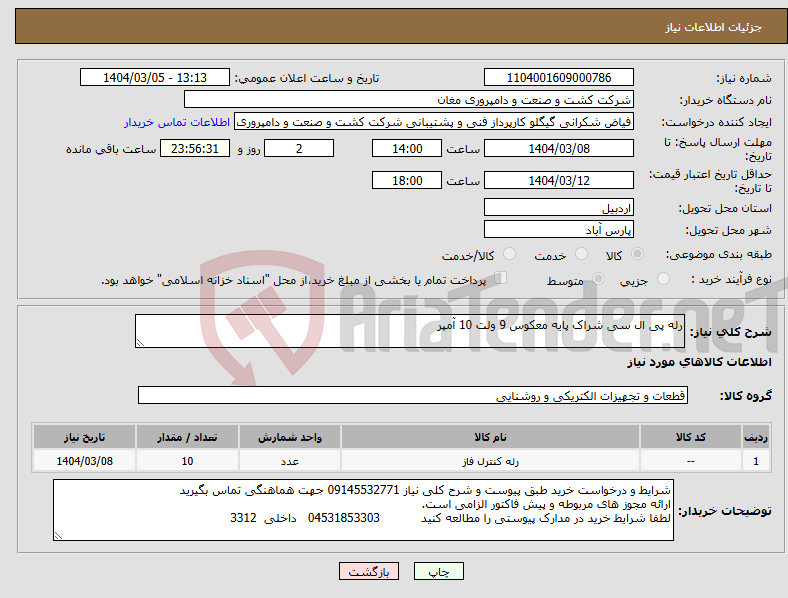
Task: Click the resize handle of description textarea
Action: click(x=140, y=343)
